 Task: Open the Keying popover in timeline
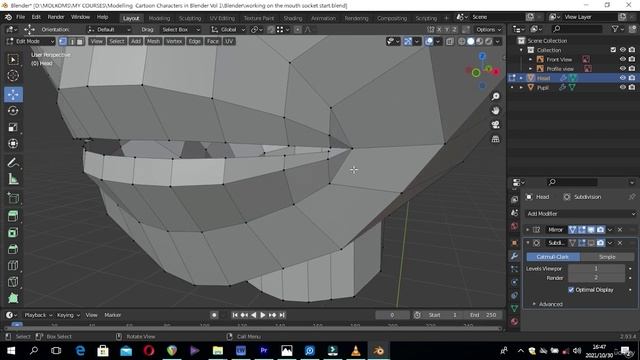pos(68,315)
